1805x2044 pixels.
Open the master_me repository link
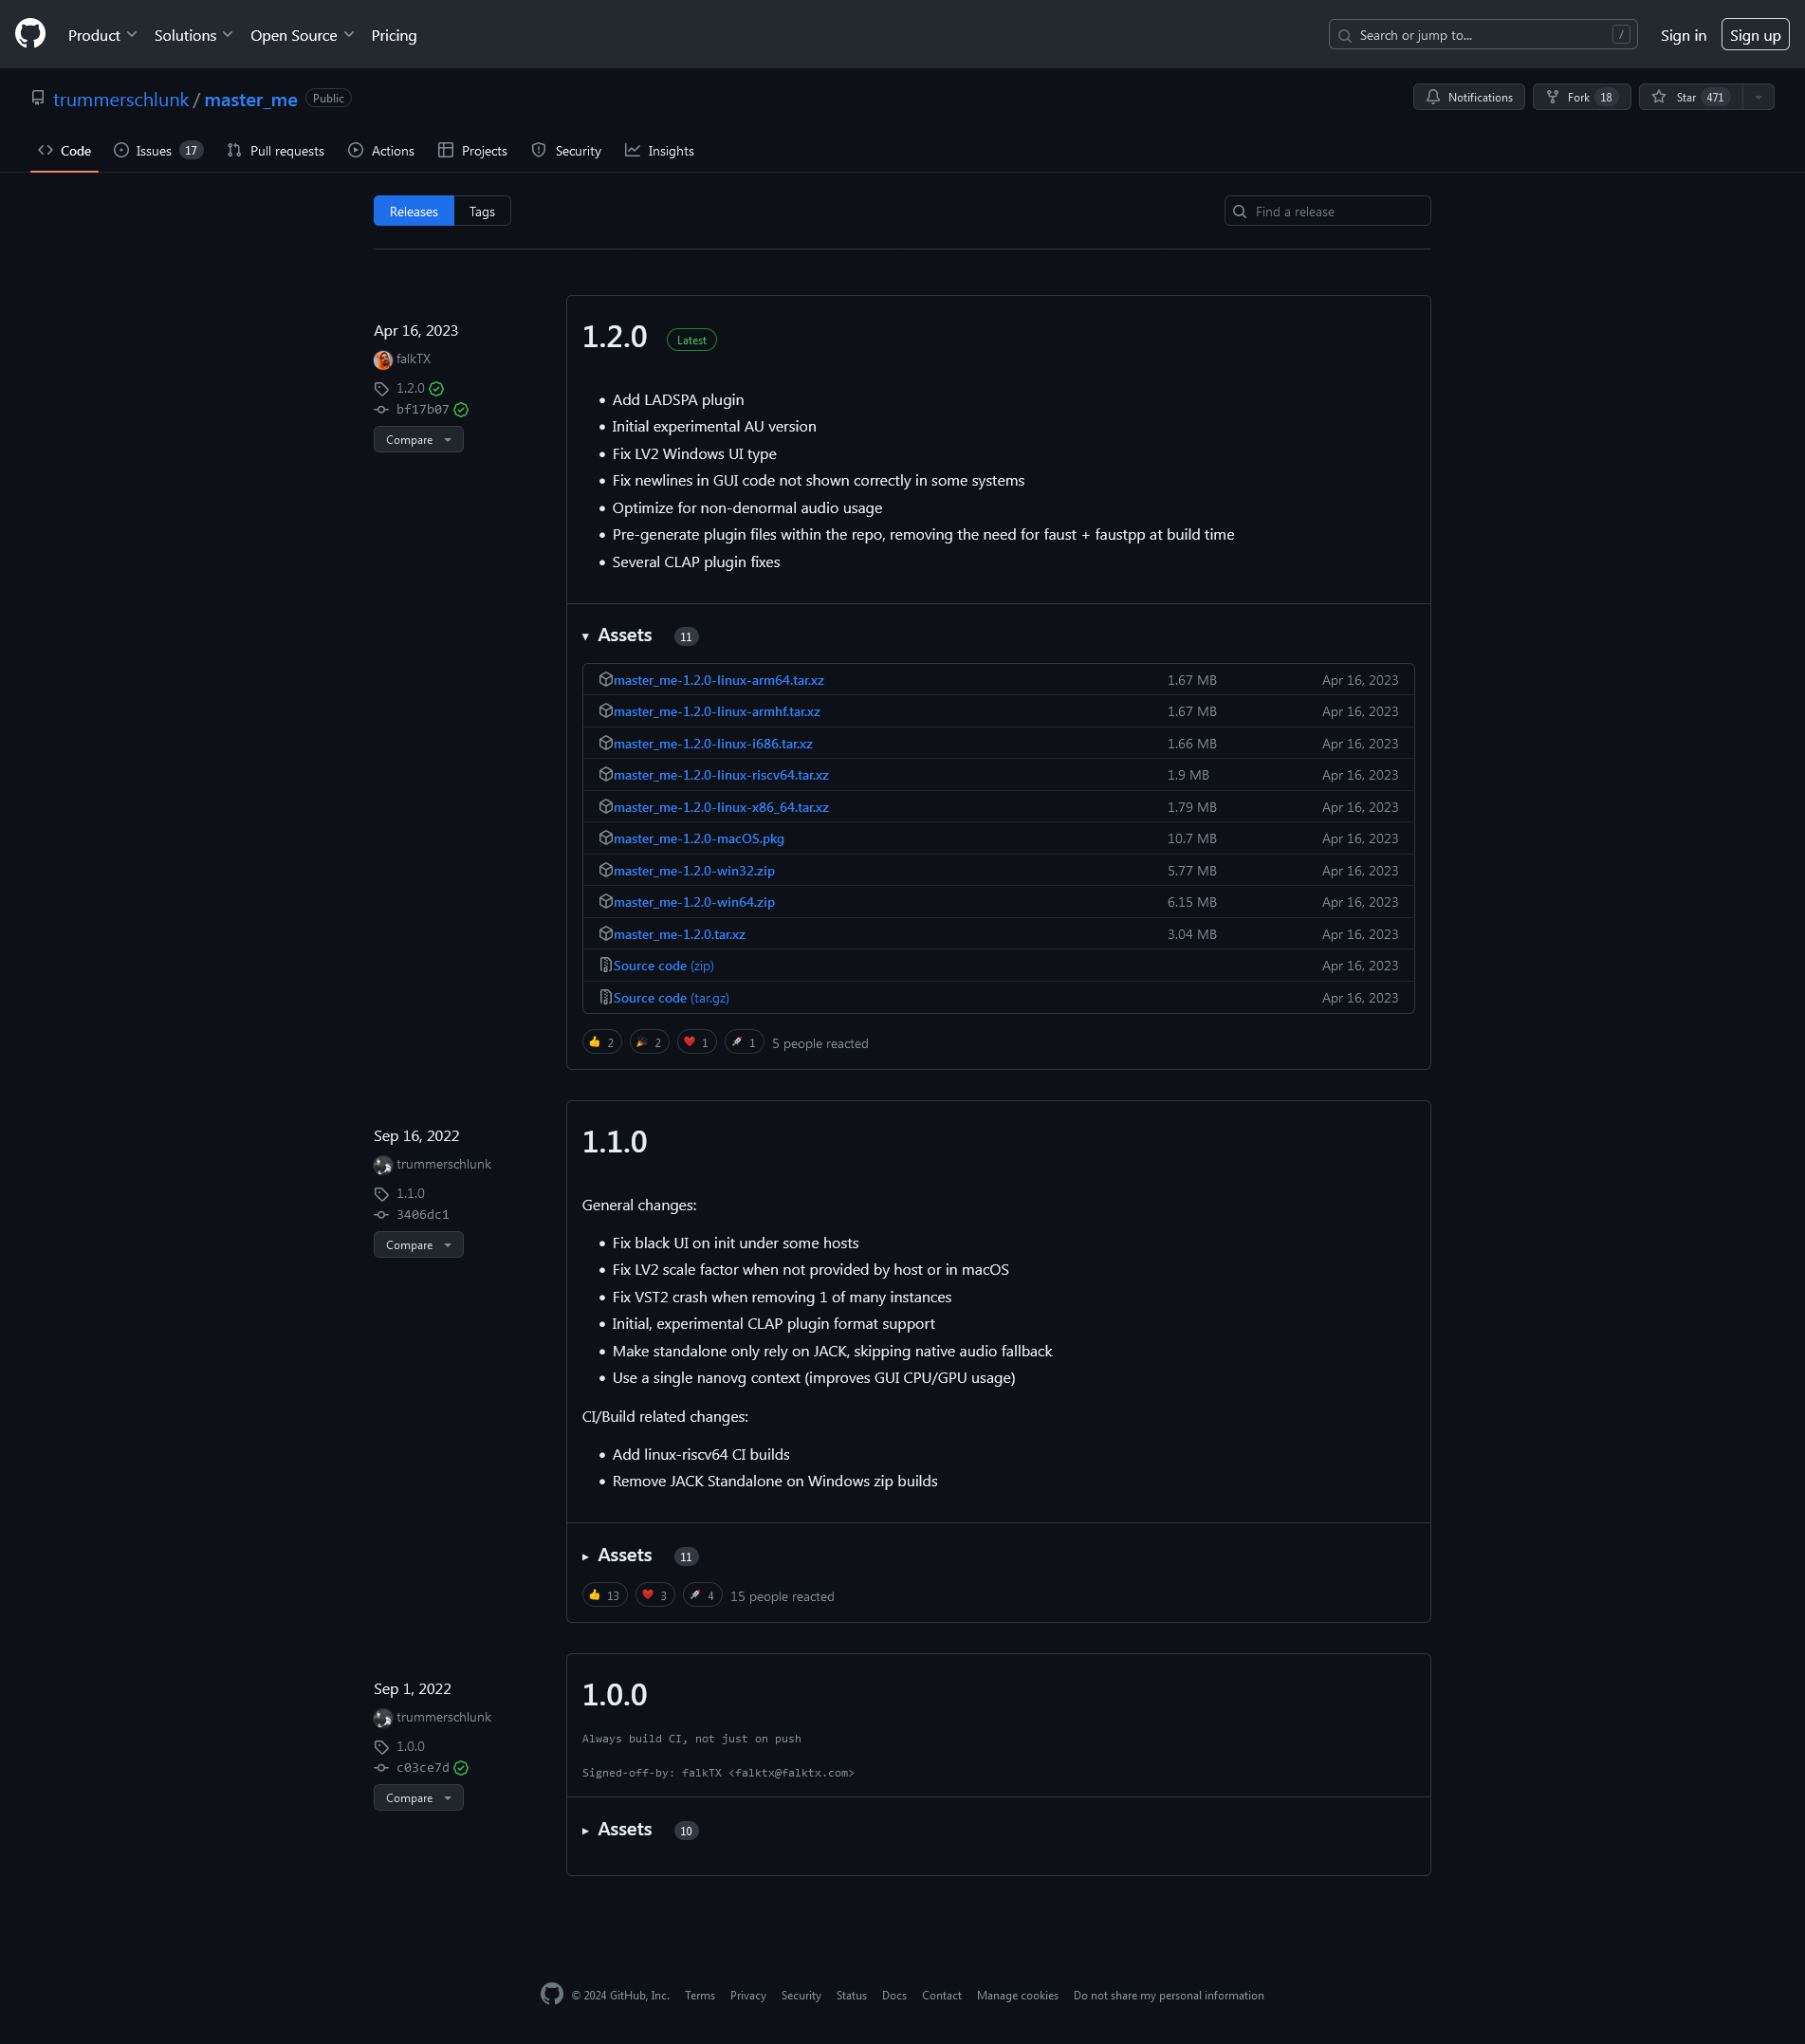pyautogui.click(x=251, y=99)
